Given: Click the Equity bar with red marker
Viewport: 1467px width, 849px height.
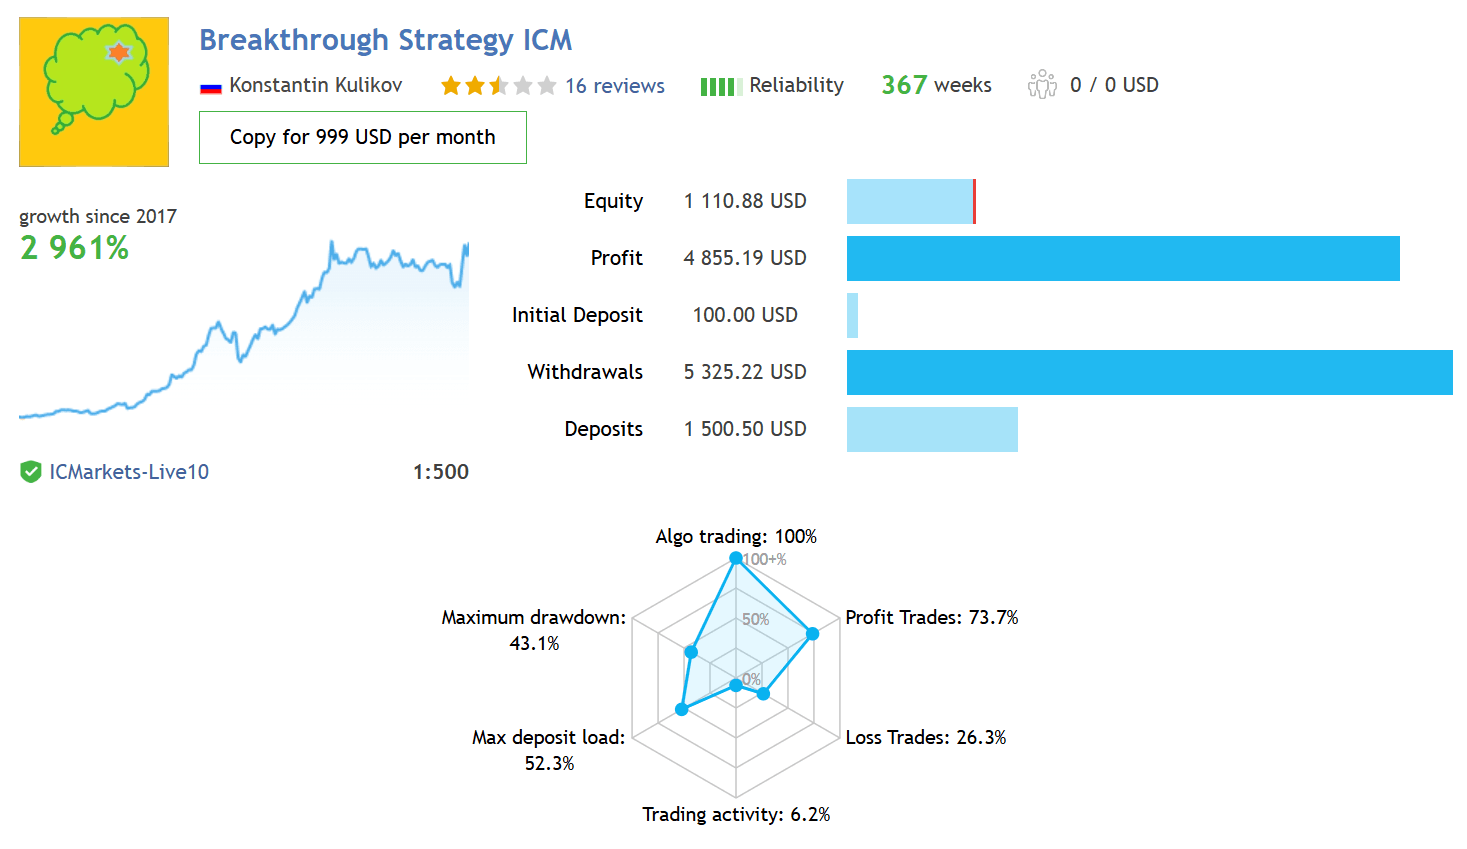Looking at the screenshot, I should point(911,201).
